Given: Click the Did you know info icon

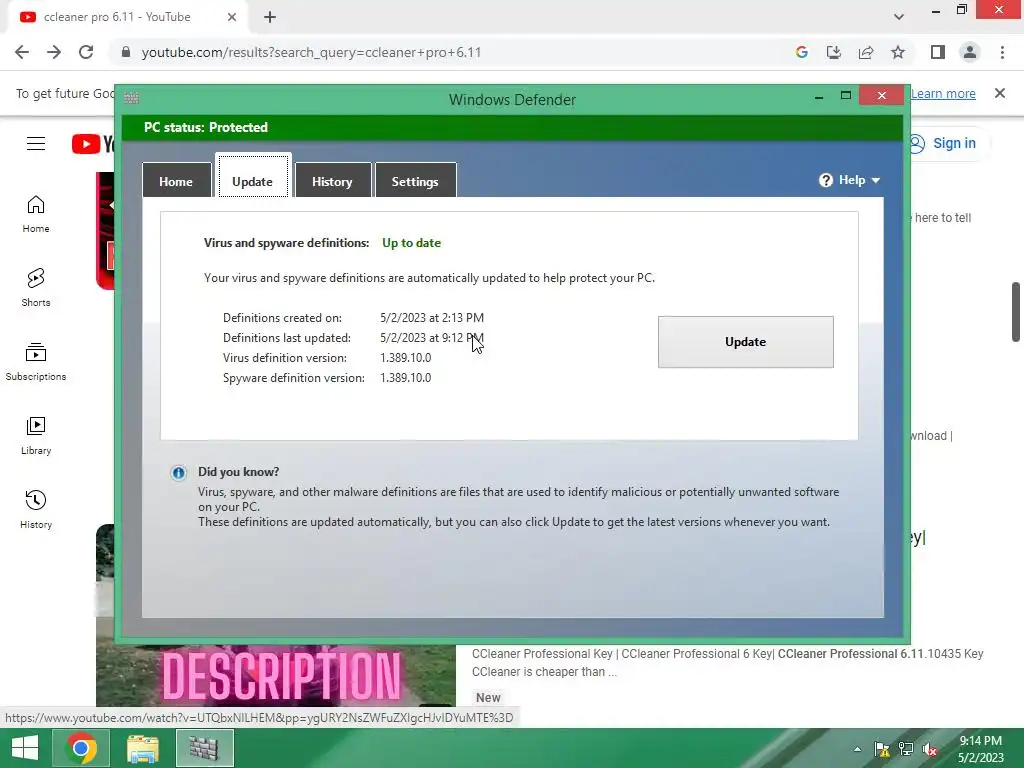Looking at the screenshot, I should click(x=178, y=473).
